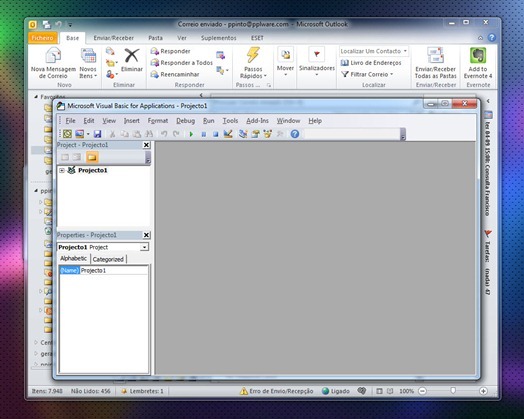Open the Format menu in VBA editor
Image resolution: width=524 pixels, height=419 pixels.
point(158,121)
